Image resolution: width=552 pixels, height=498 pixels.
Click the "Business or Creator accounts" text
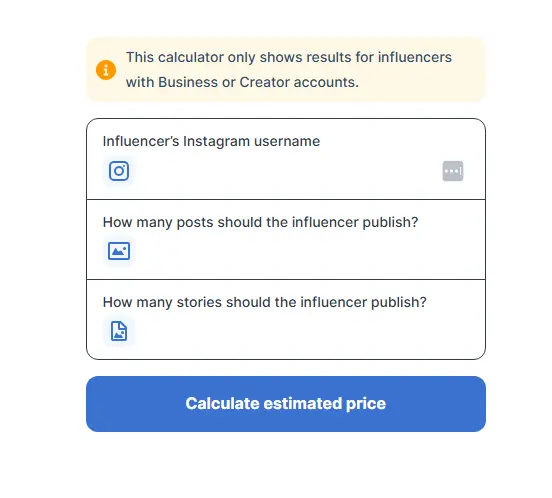[x=258, y=82]
